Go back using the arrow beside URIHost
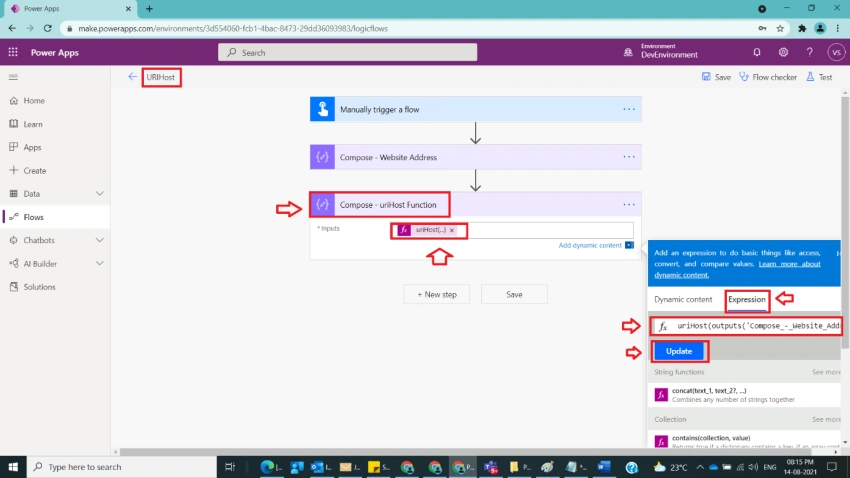This screenshot has height=478, width=850. click(132, 77)
